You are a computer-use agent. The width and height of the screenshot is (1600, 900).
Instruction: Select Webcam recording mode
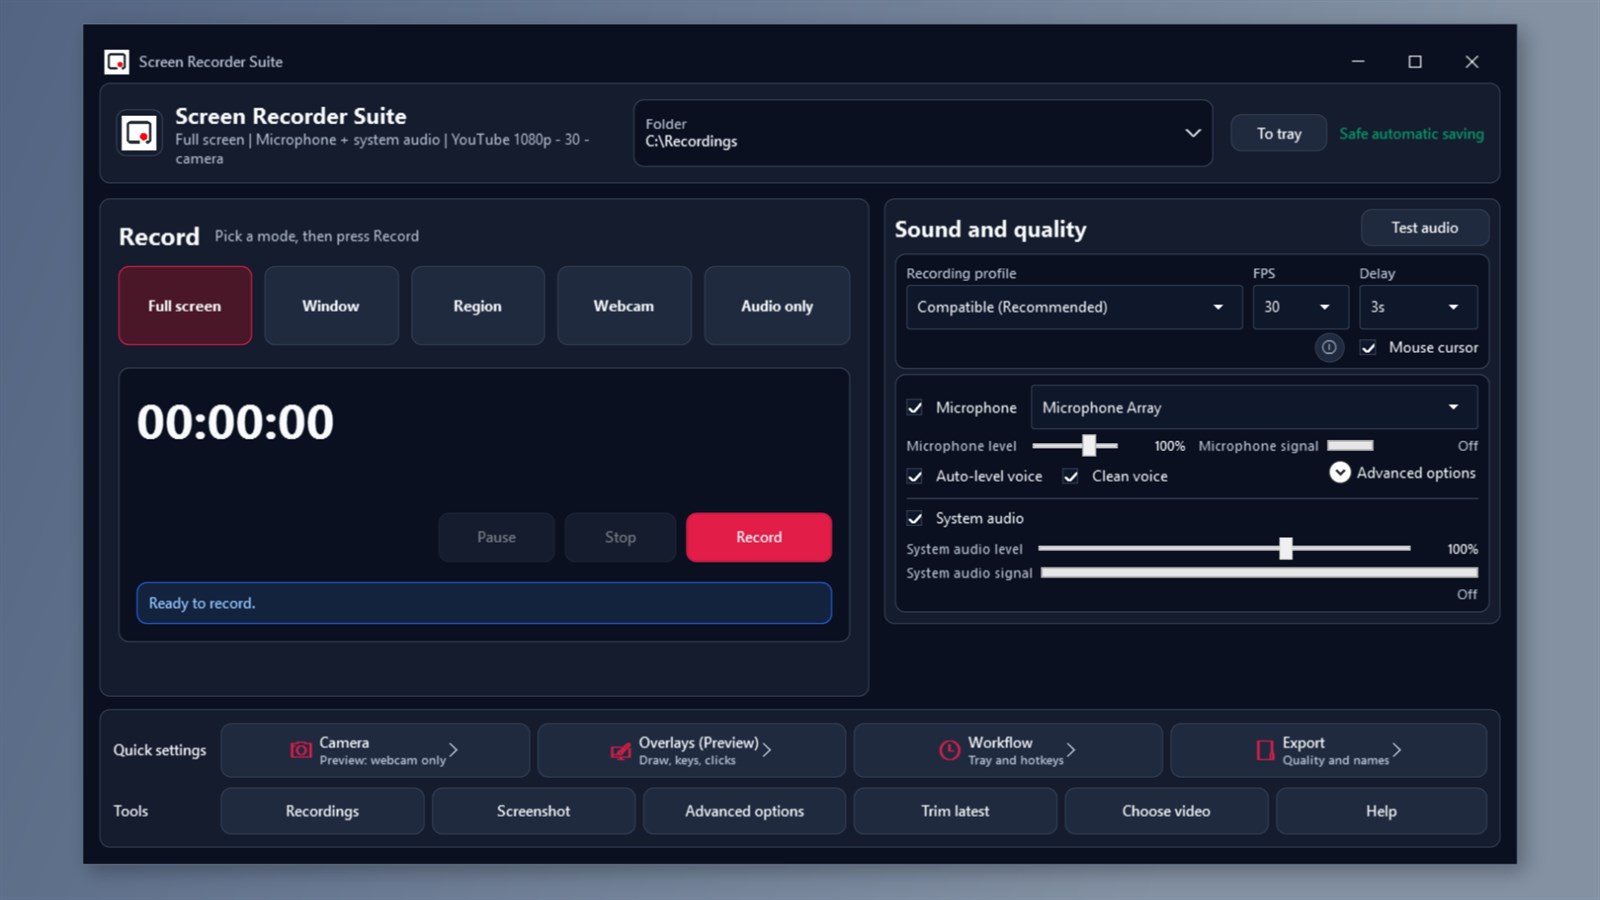tap(624, 306)
